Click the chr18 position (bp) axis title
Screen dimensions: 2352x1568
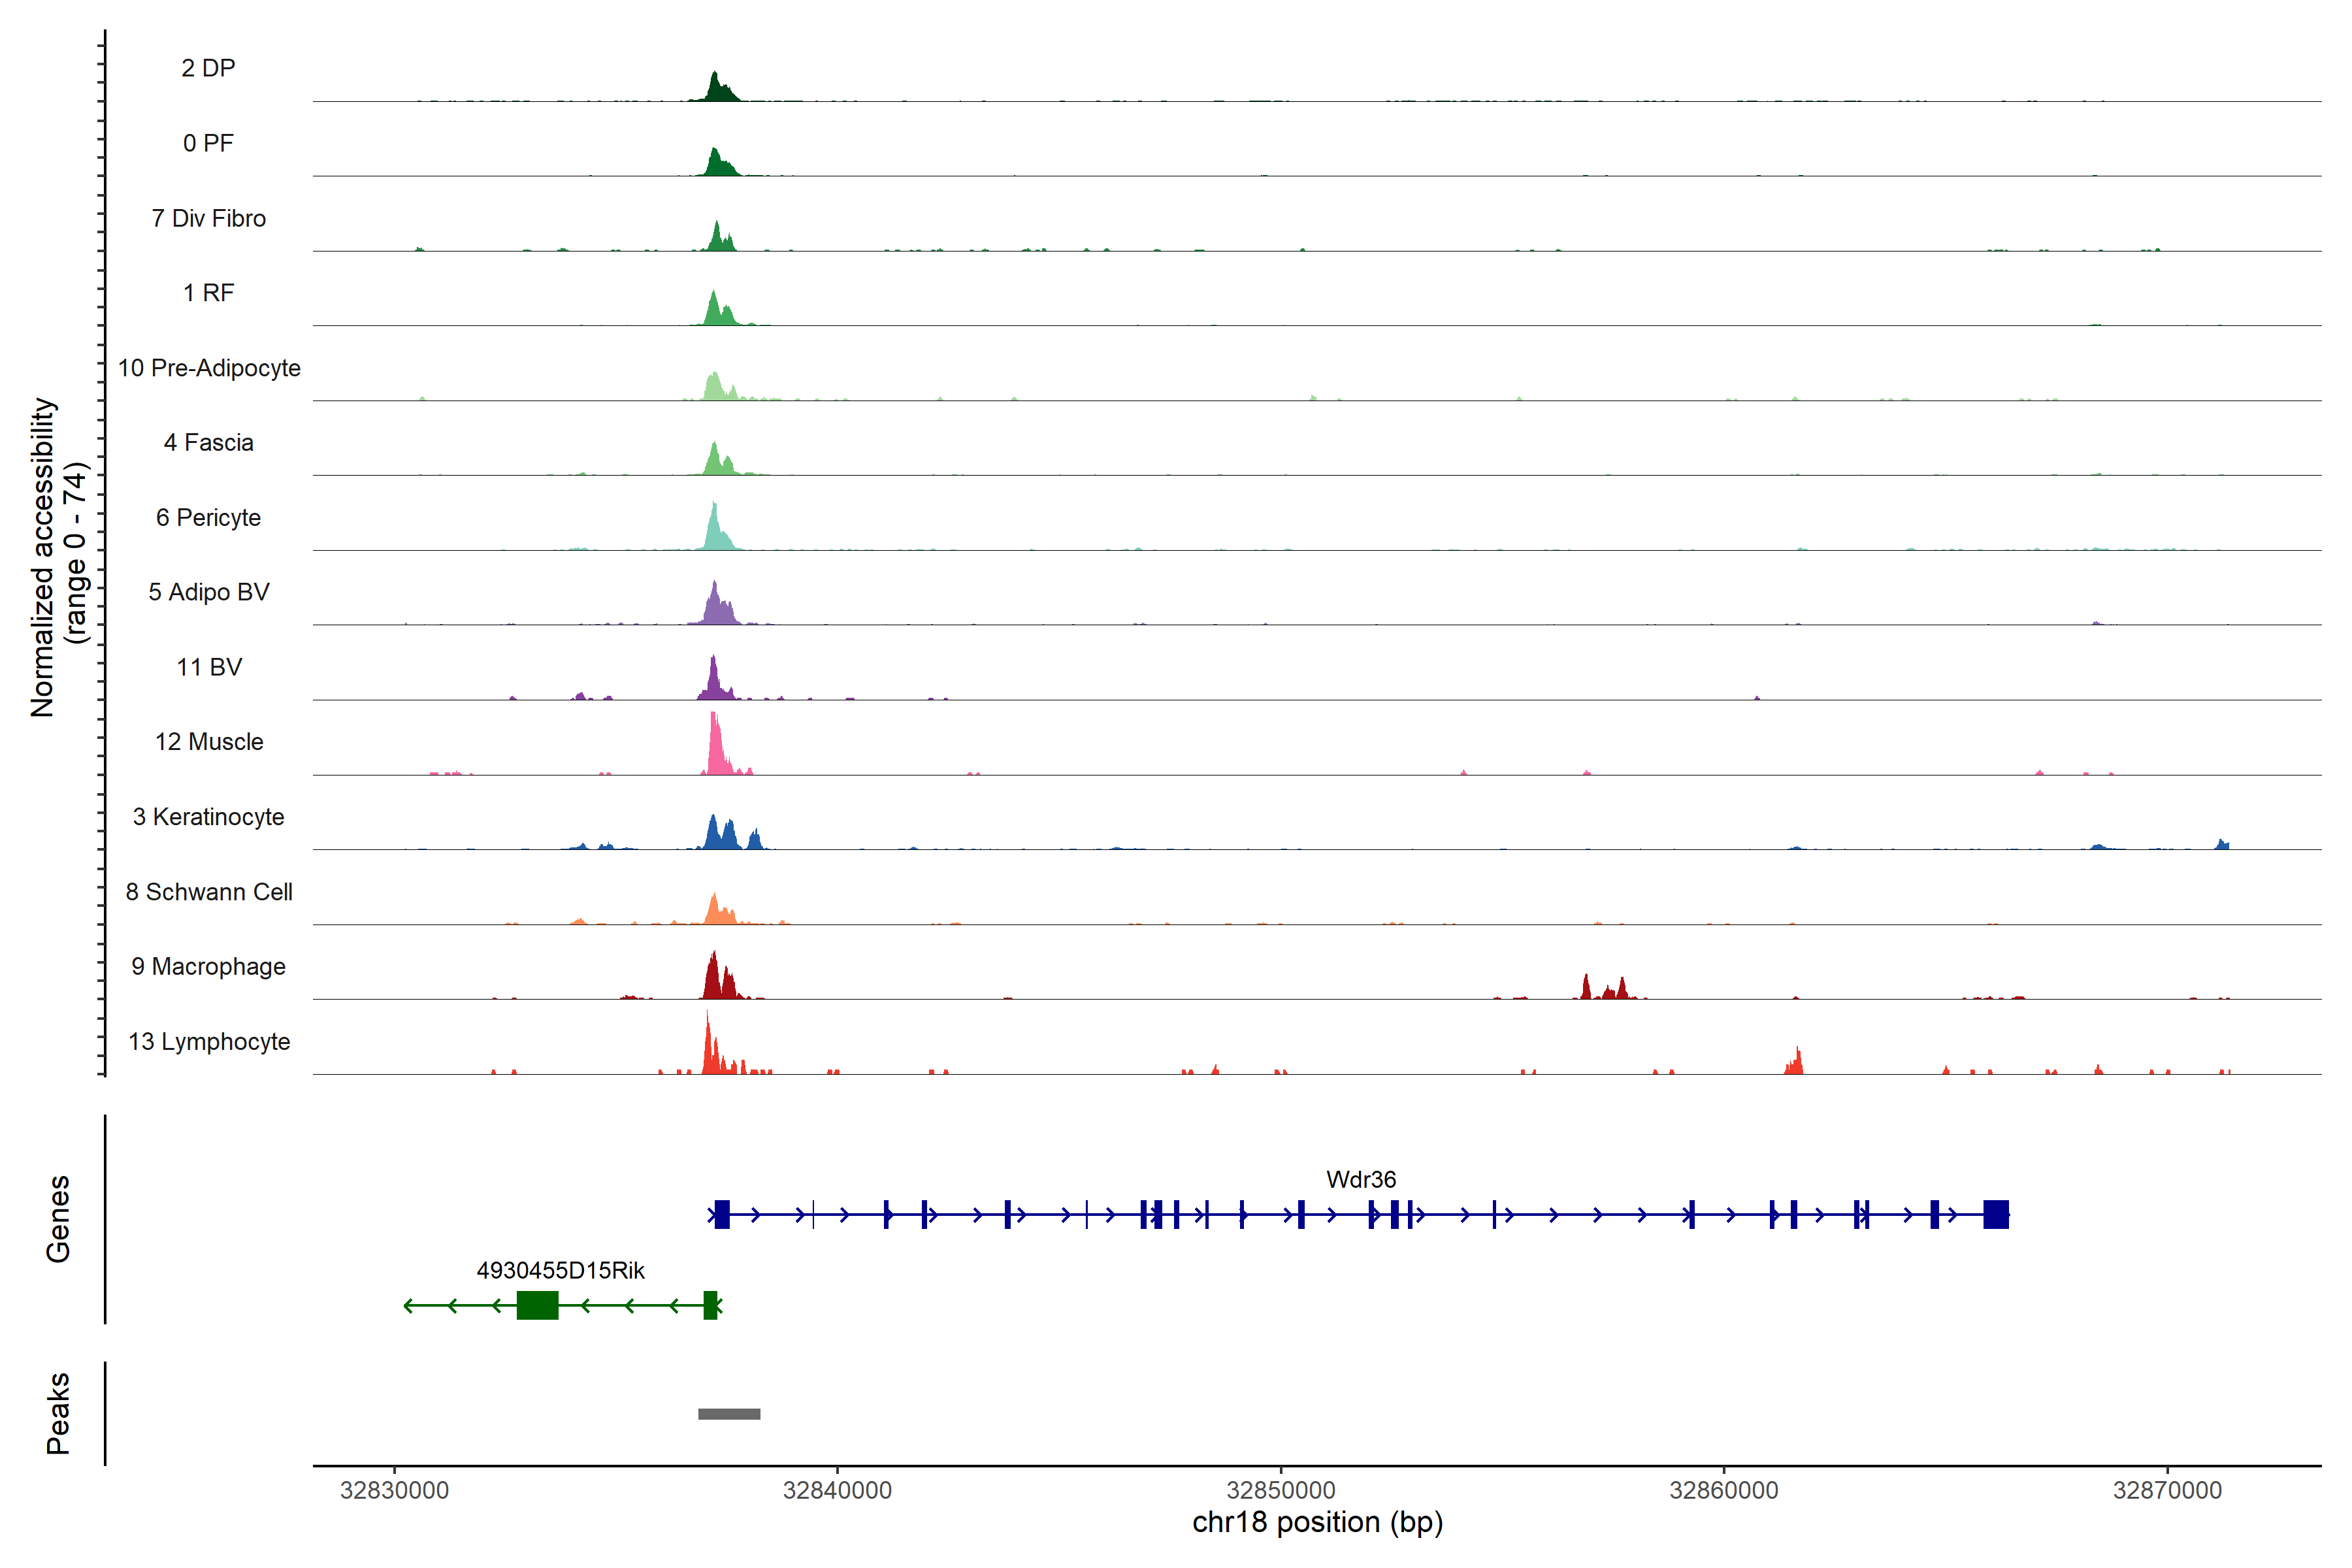click(x=1317, y=1523)
